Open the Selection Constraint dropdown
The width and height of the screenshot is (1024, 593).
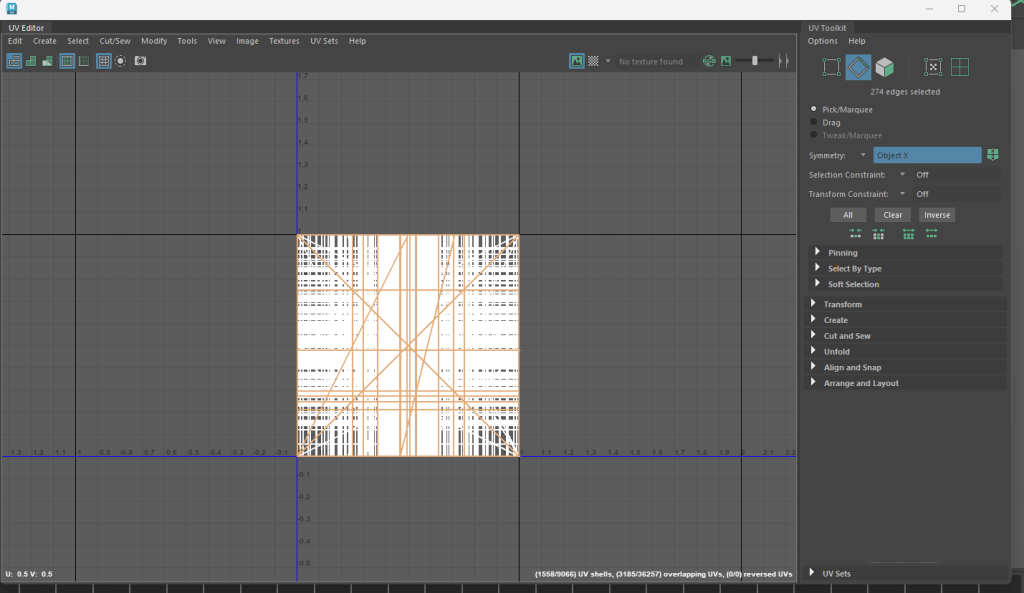(x=902, y=175)
